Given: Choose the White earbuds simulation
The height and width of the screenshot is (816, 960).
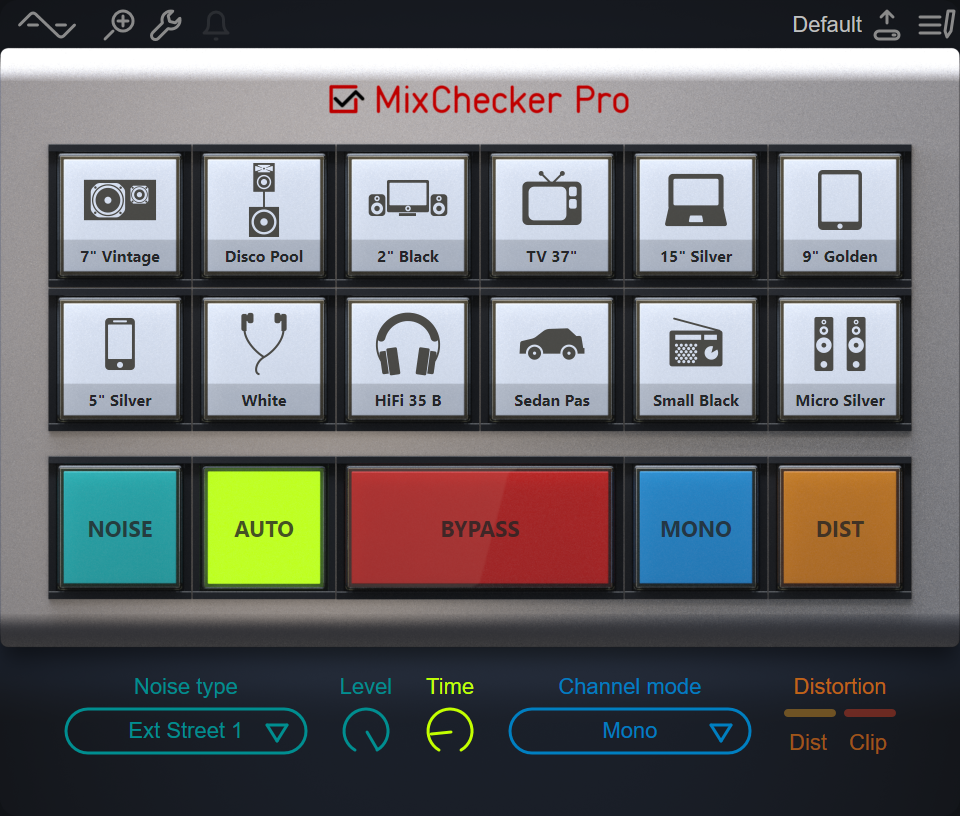Looking at the screenshot, I should 264,359.
